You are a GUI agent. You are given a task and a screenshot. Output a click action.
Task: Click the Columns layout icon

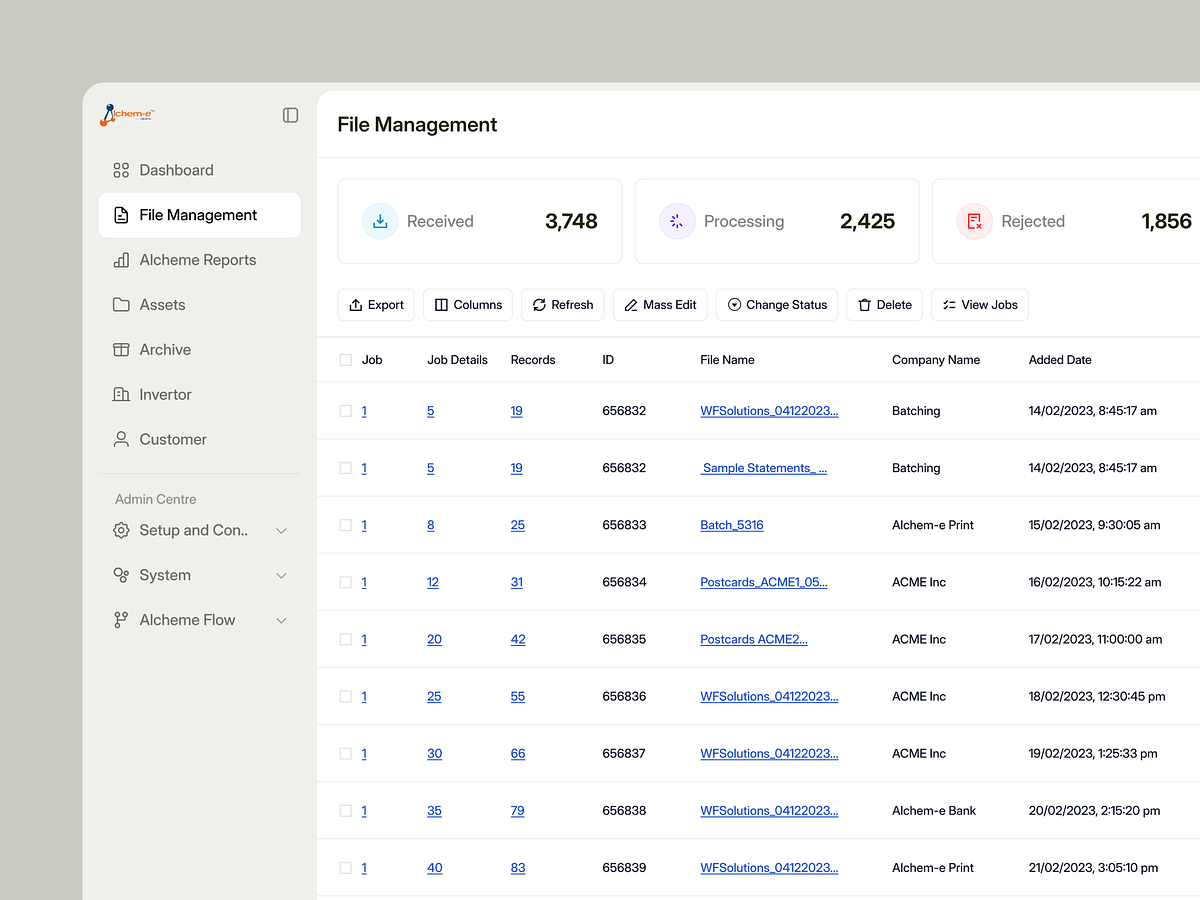pyautogui.click(x=442, y=305)
